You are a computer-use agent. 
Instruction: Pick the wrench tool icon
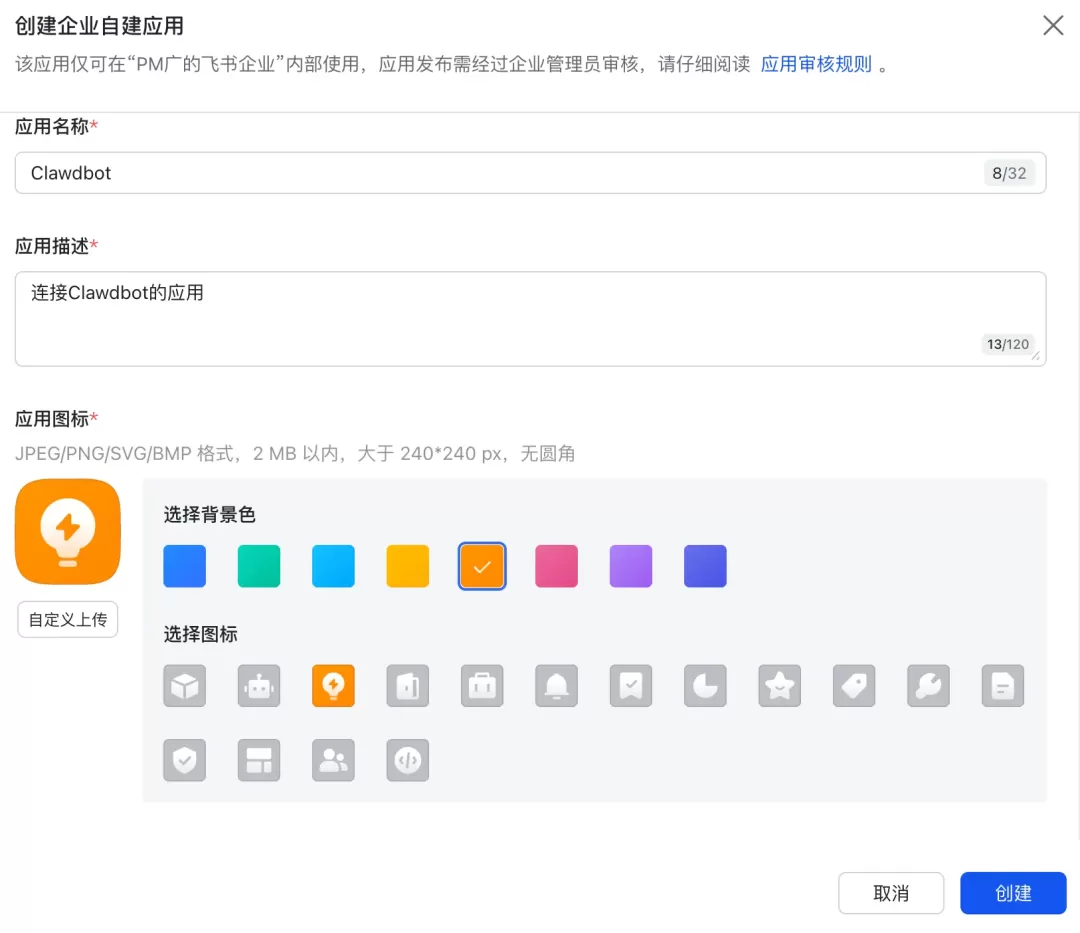point(928,686)
